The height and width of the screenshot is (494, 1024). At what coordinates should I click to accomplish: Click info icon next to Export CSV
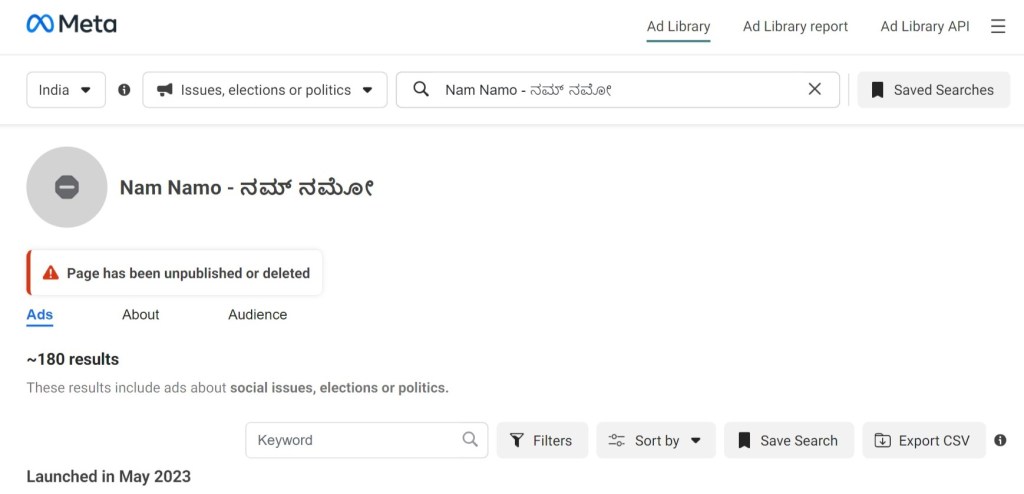coord(1000,440)
